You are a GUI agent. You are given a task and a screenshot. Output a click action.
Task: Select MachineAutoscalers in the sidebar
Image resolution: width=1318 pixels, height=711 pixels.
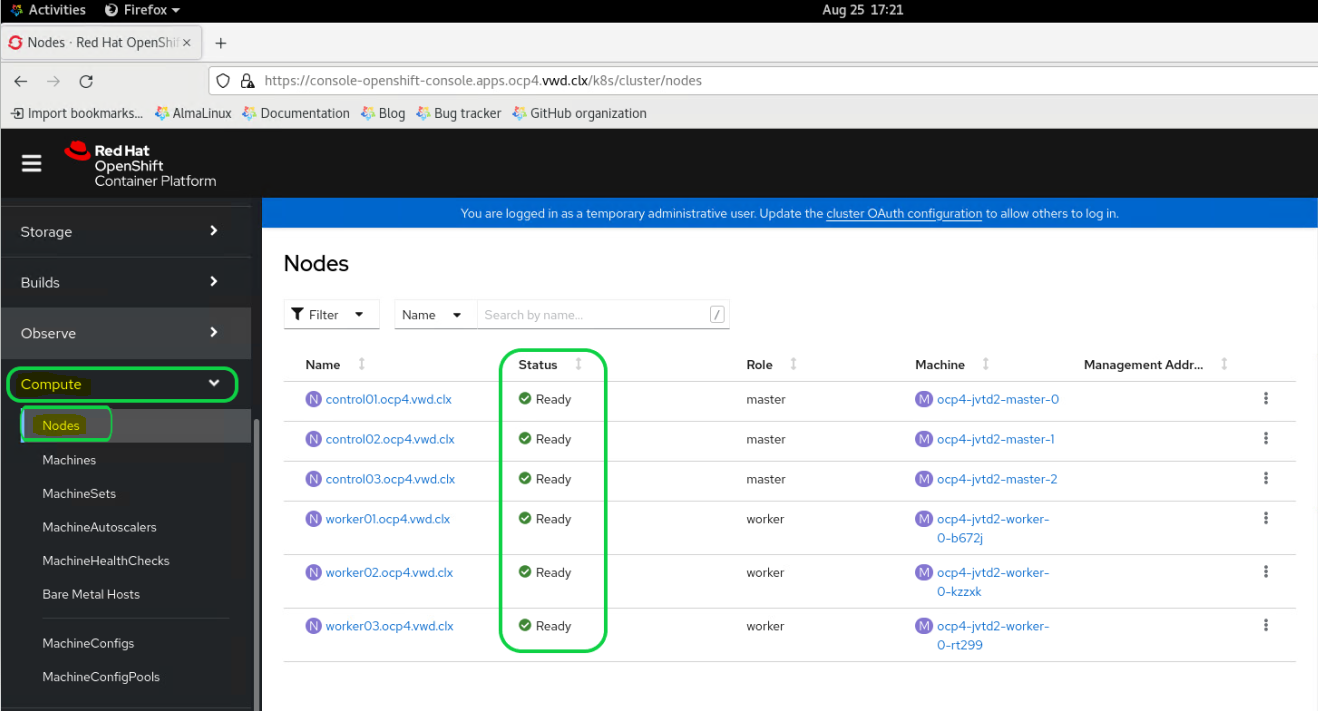(99, 527)
